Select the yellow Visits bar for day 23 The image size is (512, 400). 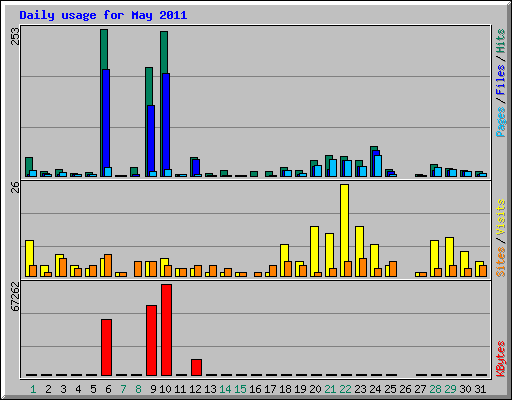359,242
